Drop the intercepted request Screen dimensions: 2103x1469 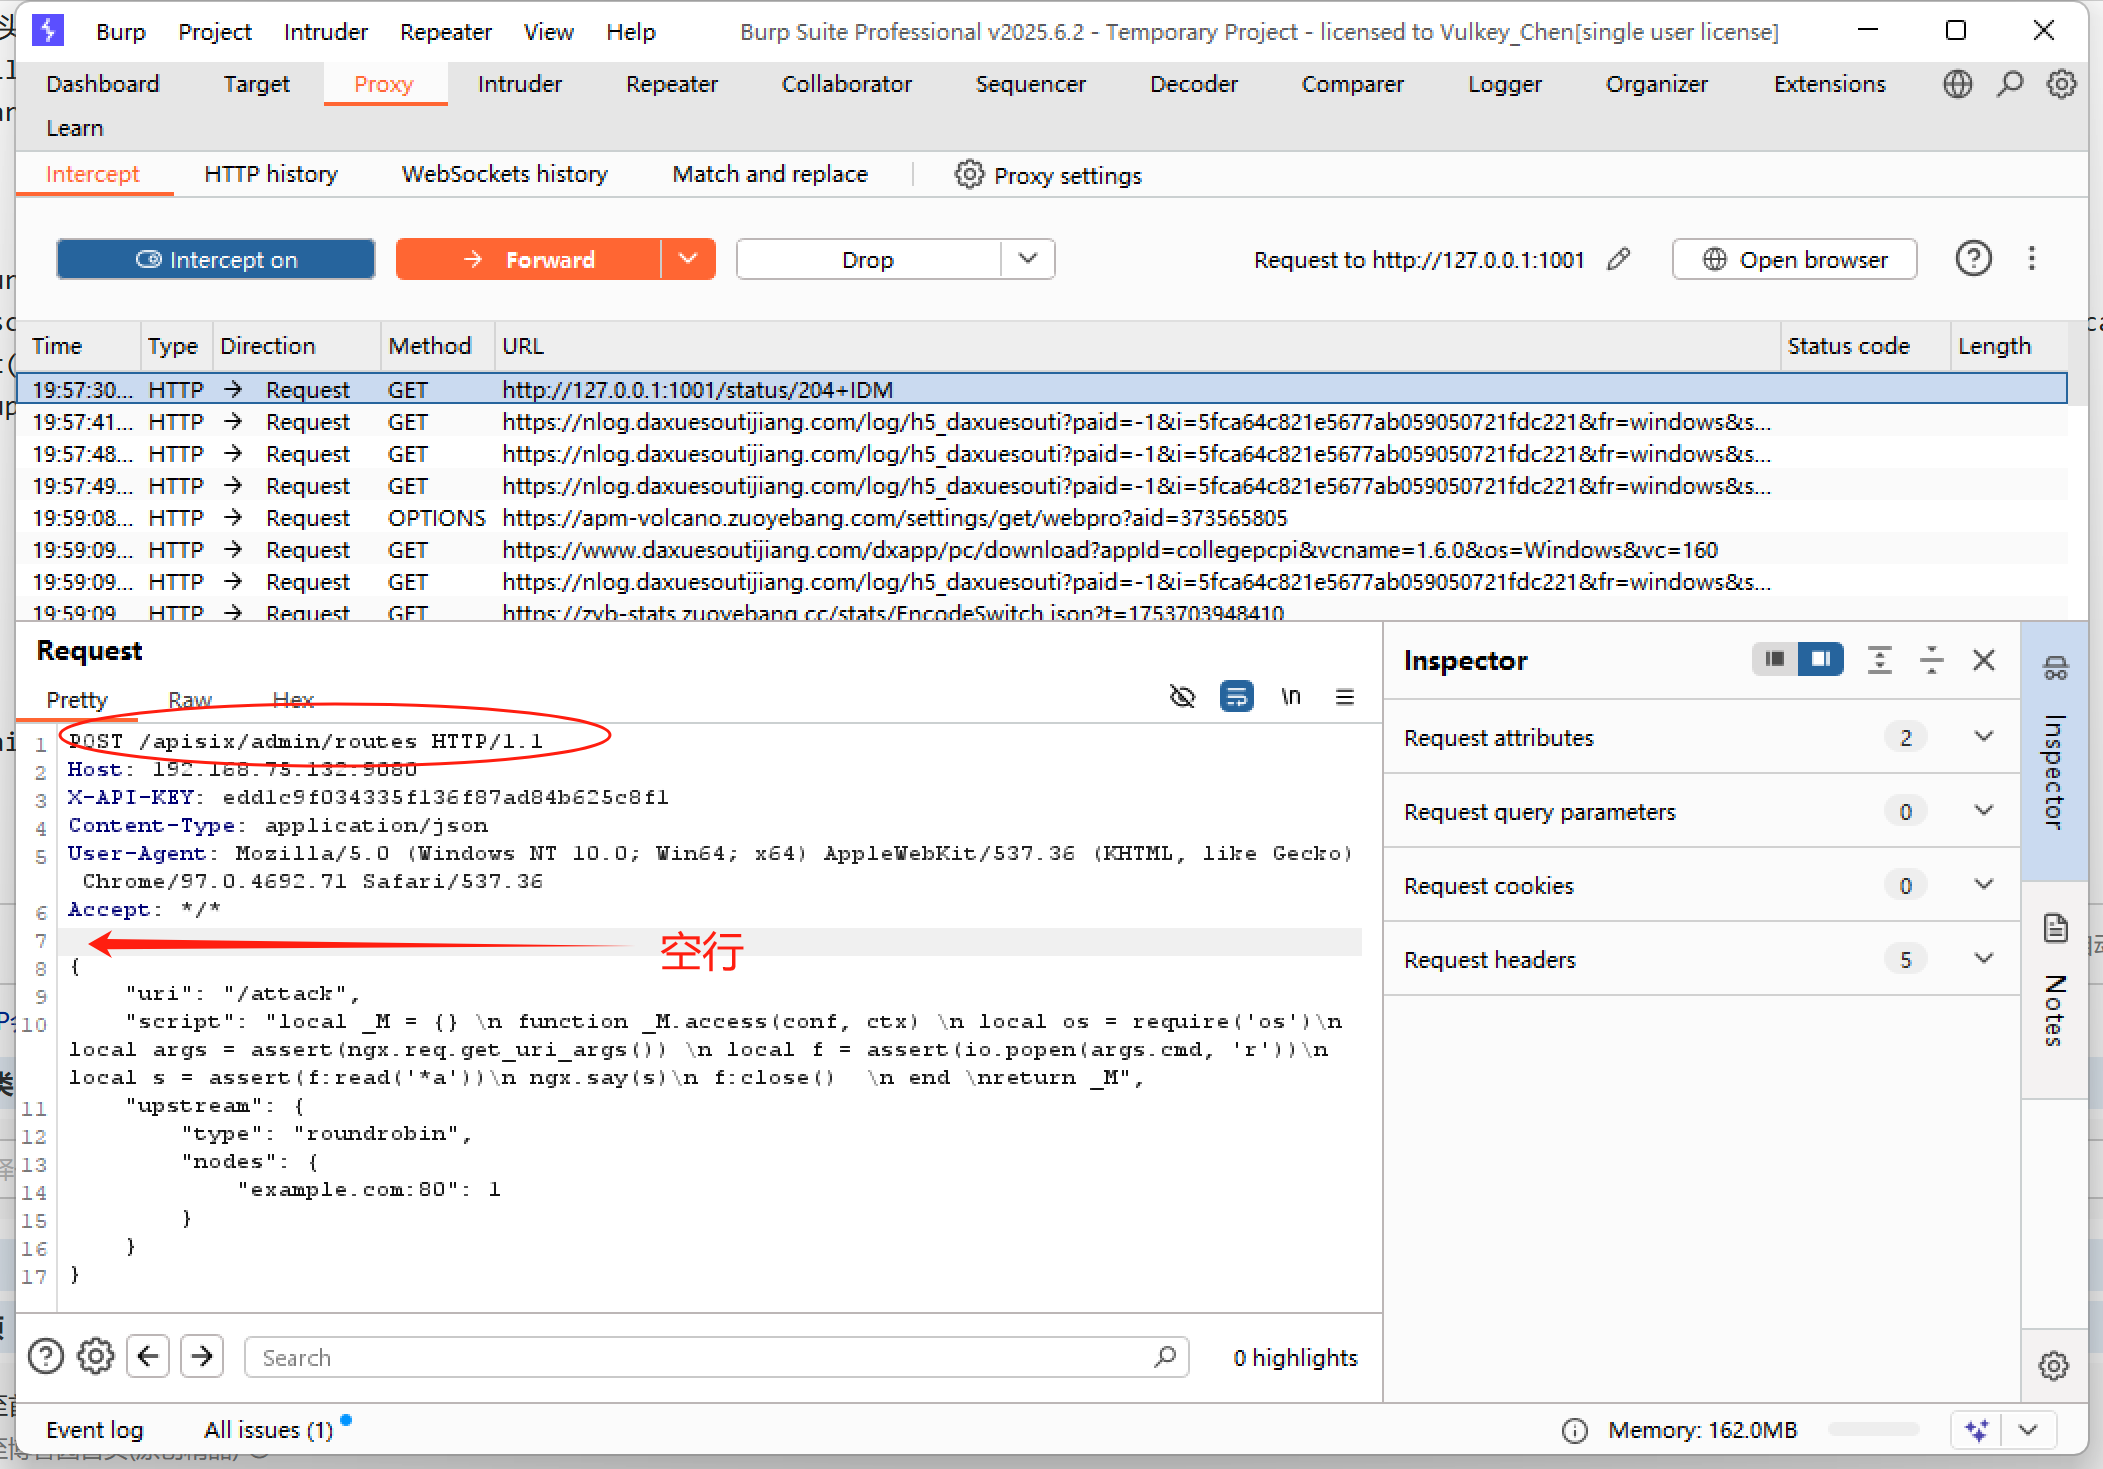pyautogui.click(x=868, y=259)
